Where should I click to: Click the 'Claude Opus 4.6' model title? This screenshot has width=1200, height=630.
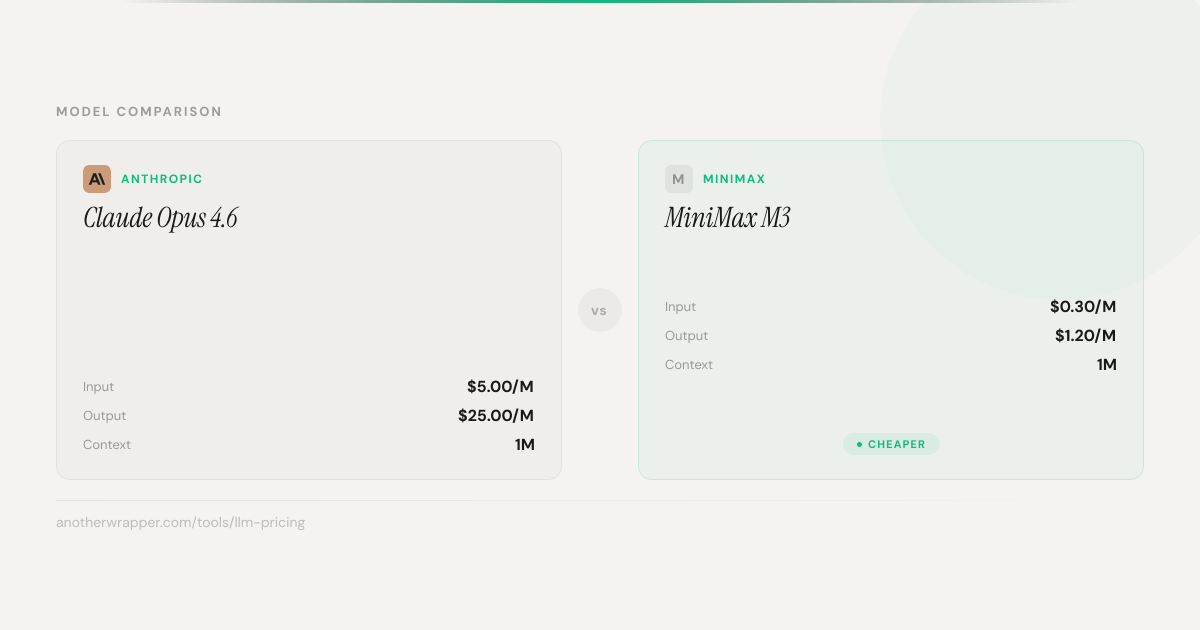tap(160, 218)
